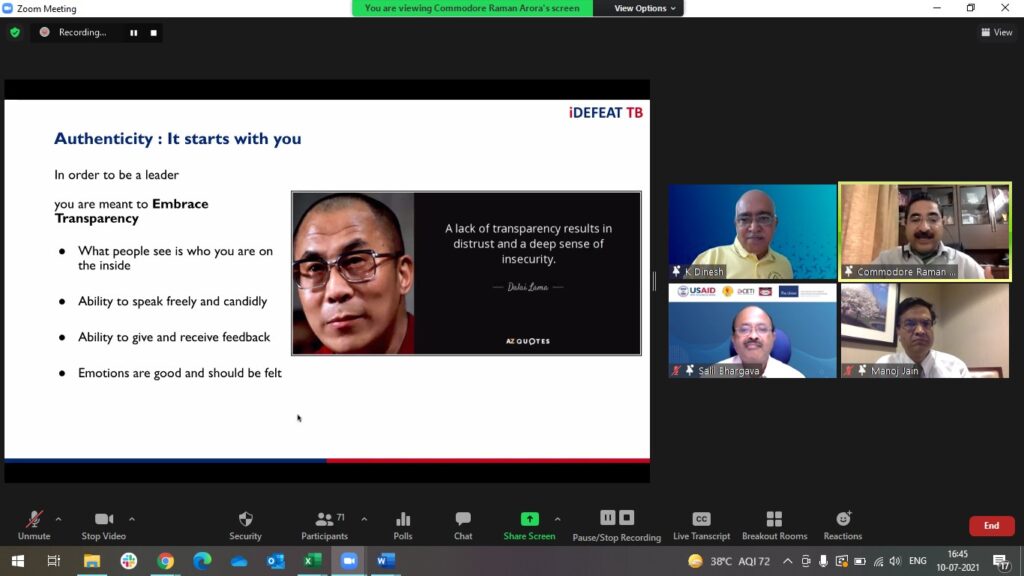Expand share screen options arrow

point(557,519)
